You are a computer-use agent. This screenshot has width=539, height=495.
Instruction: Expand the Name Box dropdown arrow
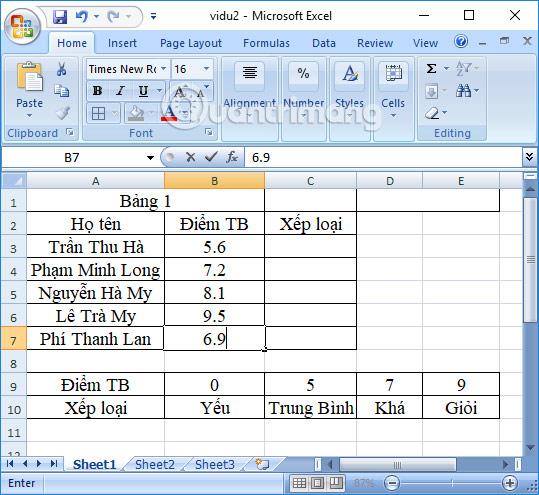(150, 157)
